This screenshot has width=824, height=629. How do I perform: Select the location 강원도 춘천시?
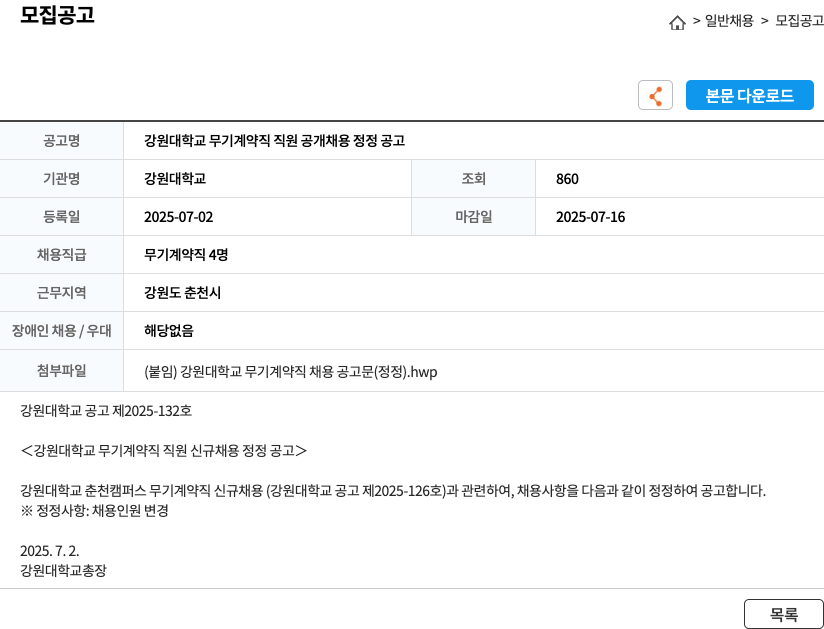click(x=182, y=293)
